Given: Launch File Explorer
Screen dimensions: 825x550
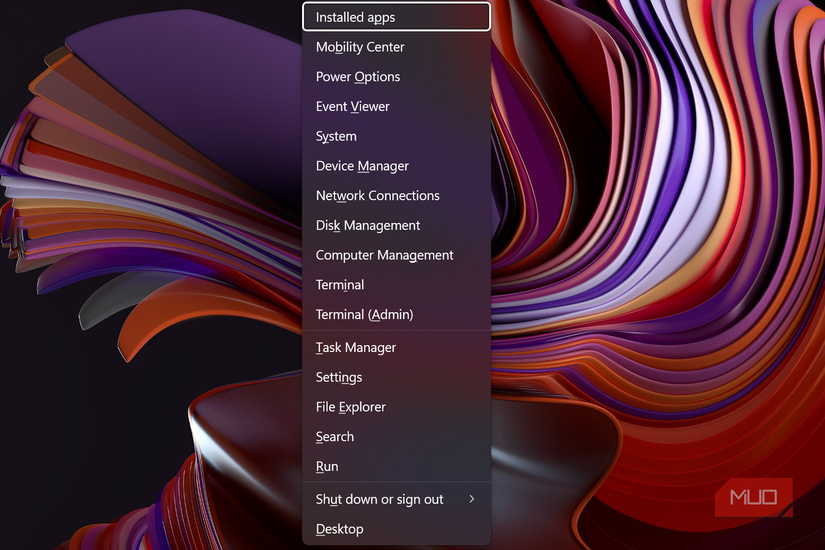Looking at the screenshot, I should click(396, 407).
